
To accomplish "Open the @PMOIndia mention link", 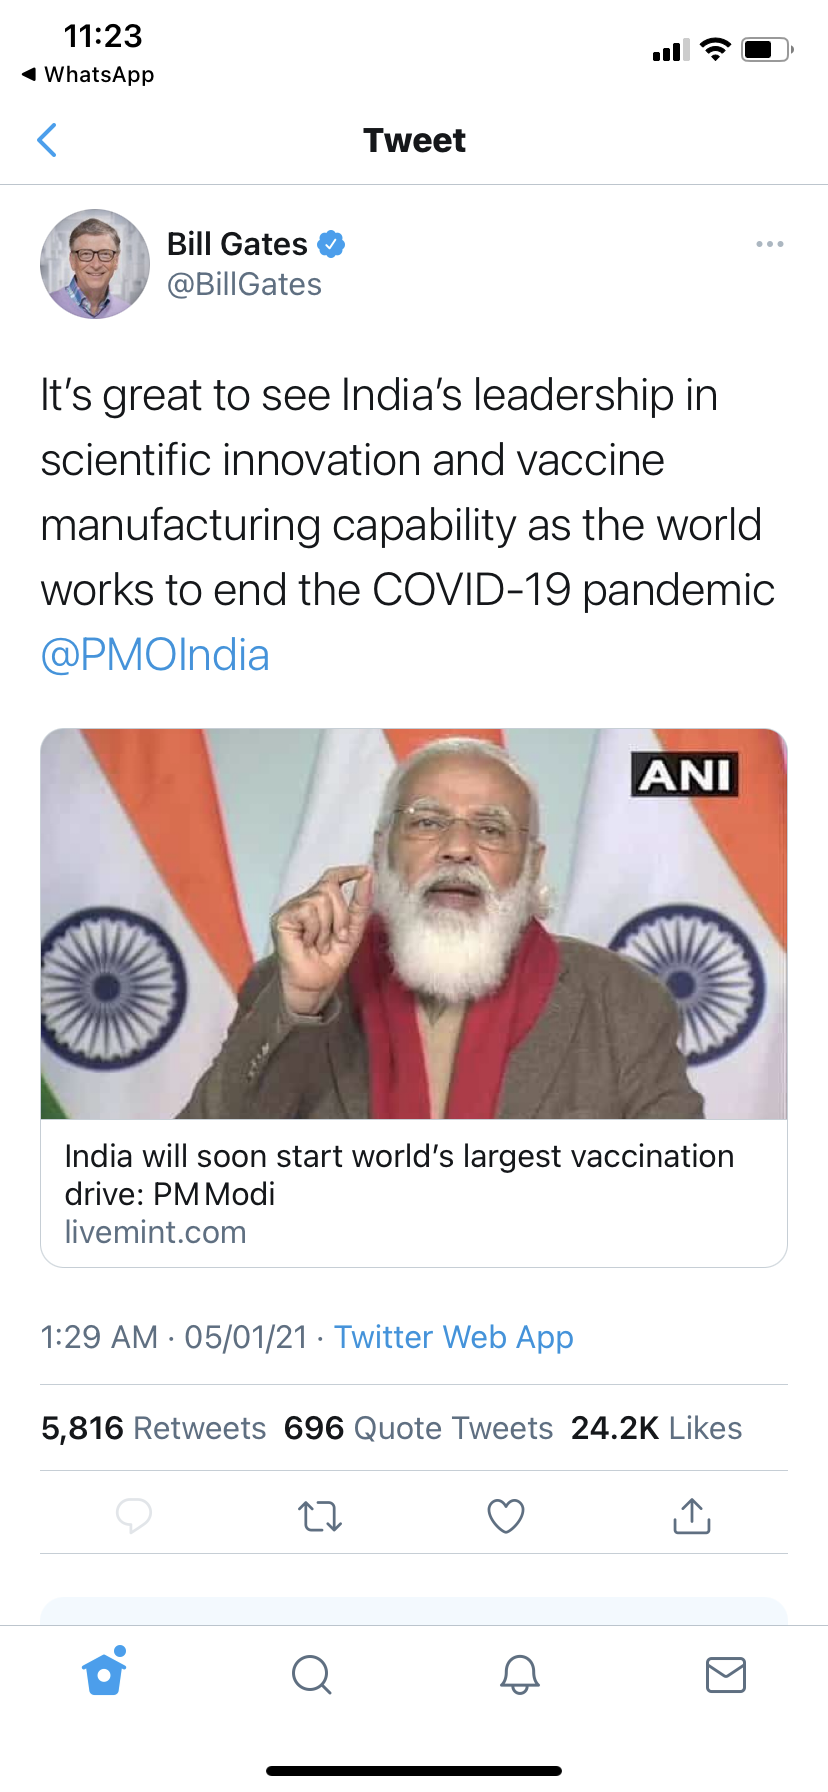I will [155, 655].
